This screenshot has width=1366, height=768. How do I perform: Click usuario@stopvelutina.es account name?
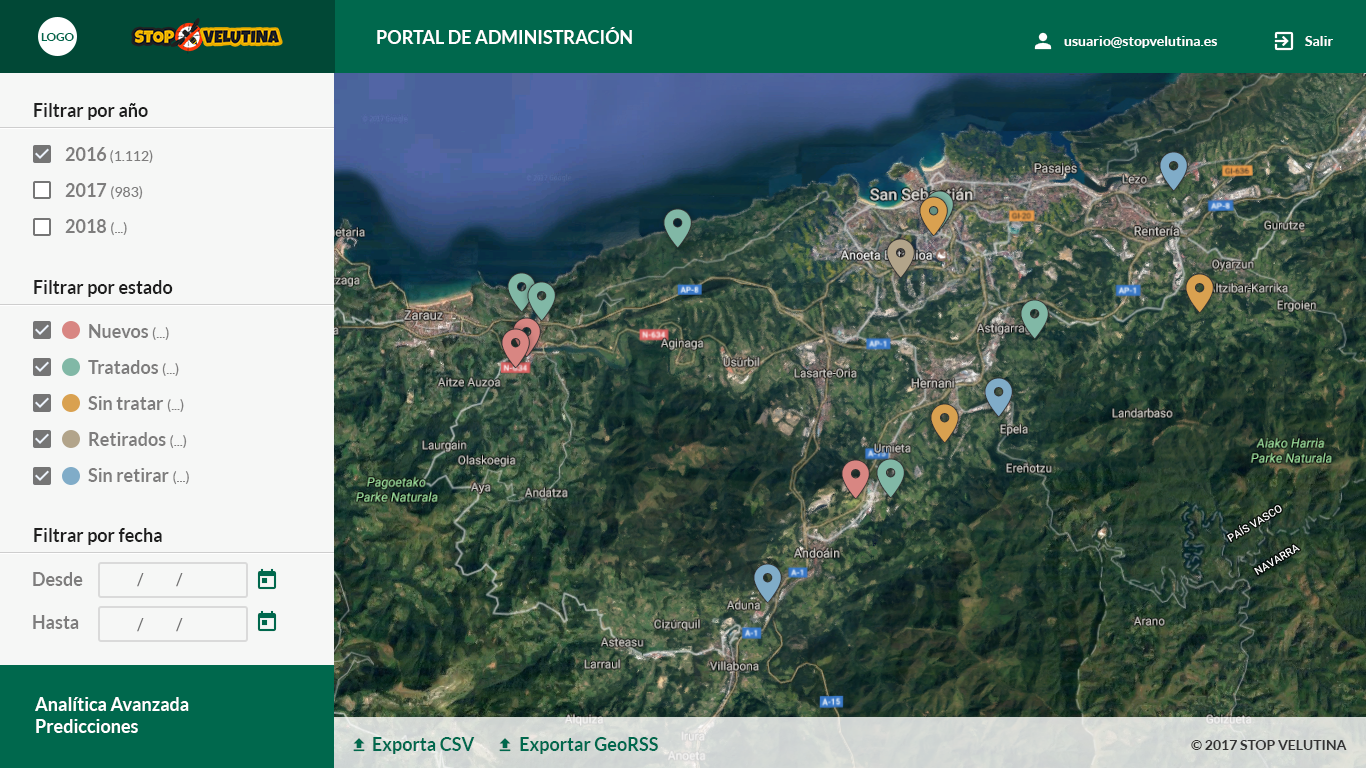[1140, 41]
